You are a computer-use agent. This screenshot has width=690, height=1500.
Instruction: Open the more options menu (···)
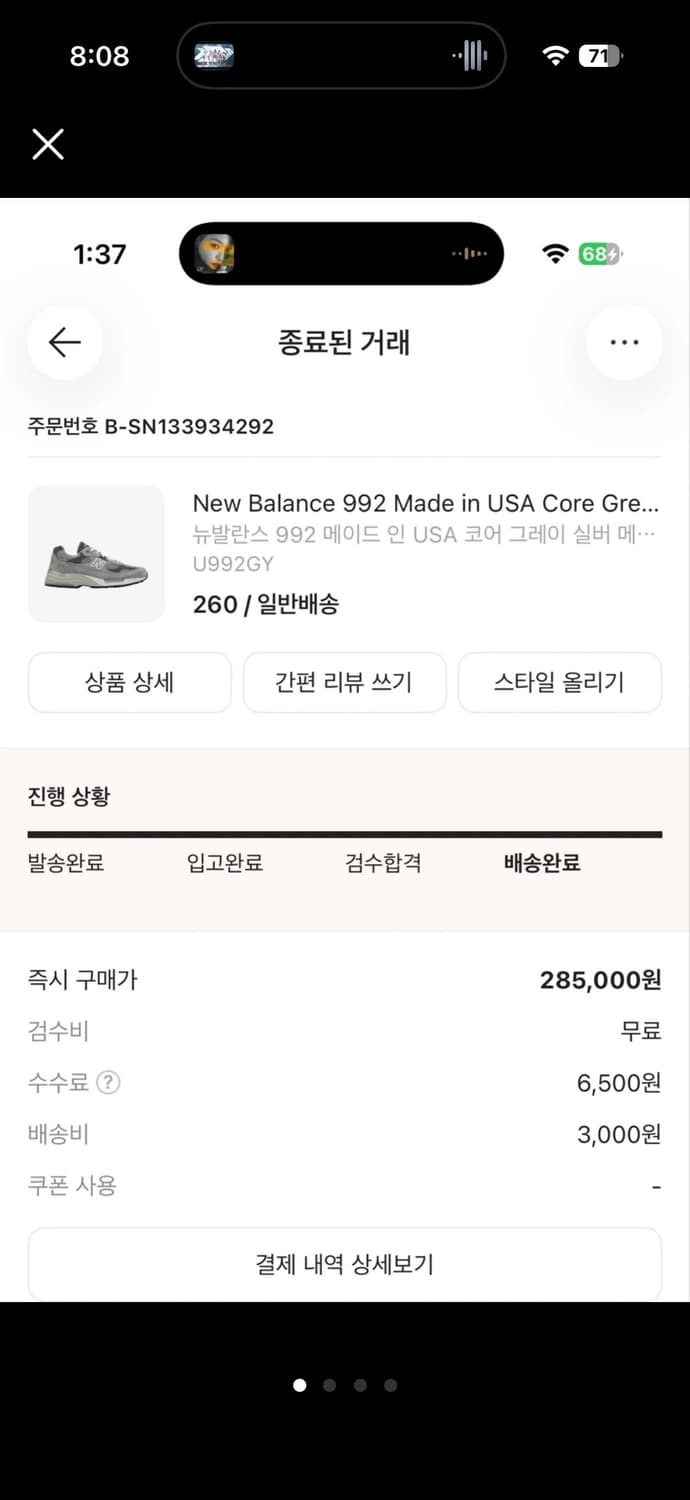[x=625, y=342]
